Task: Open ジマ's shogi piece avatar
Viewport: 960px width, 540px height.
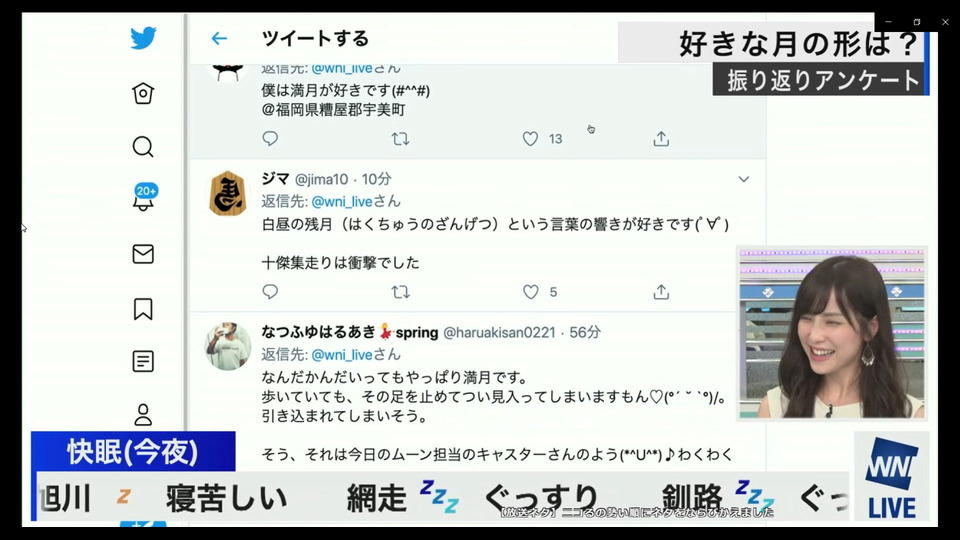Action: point(228,193)
